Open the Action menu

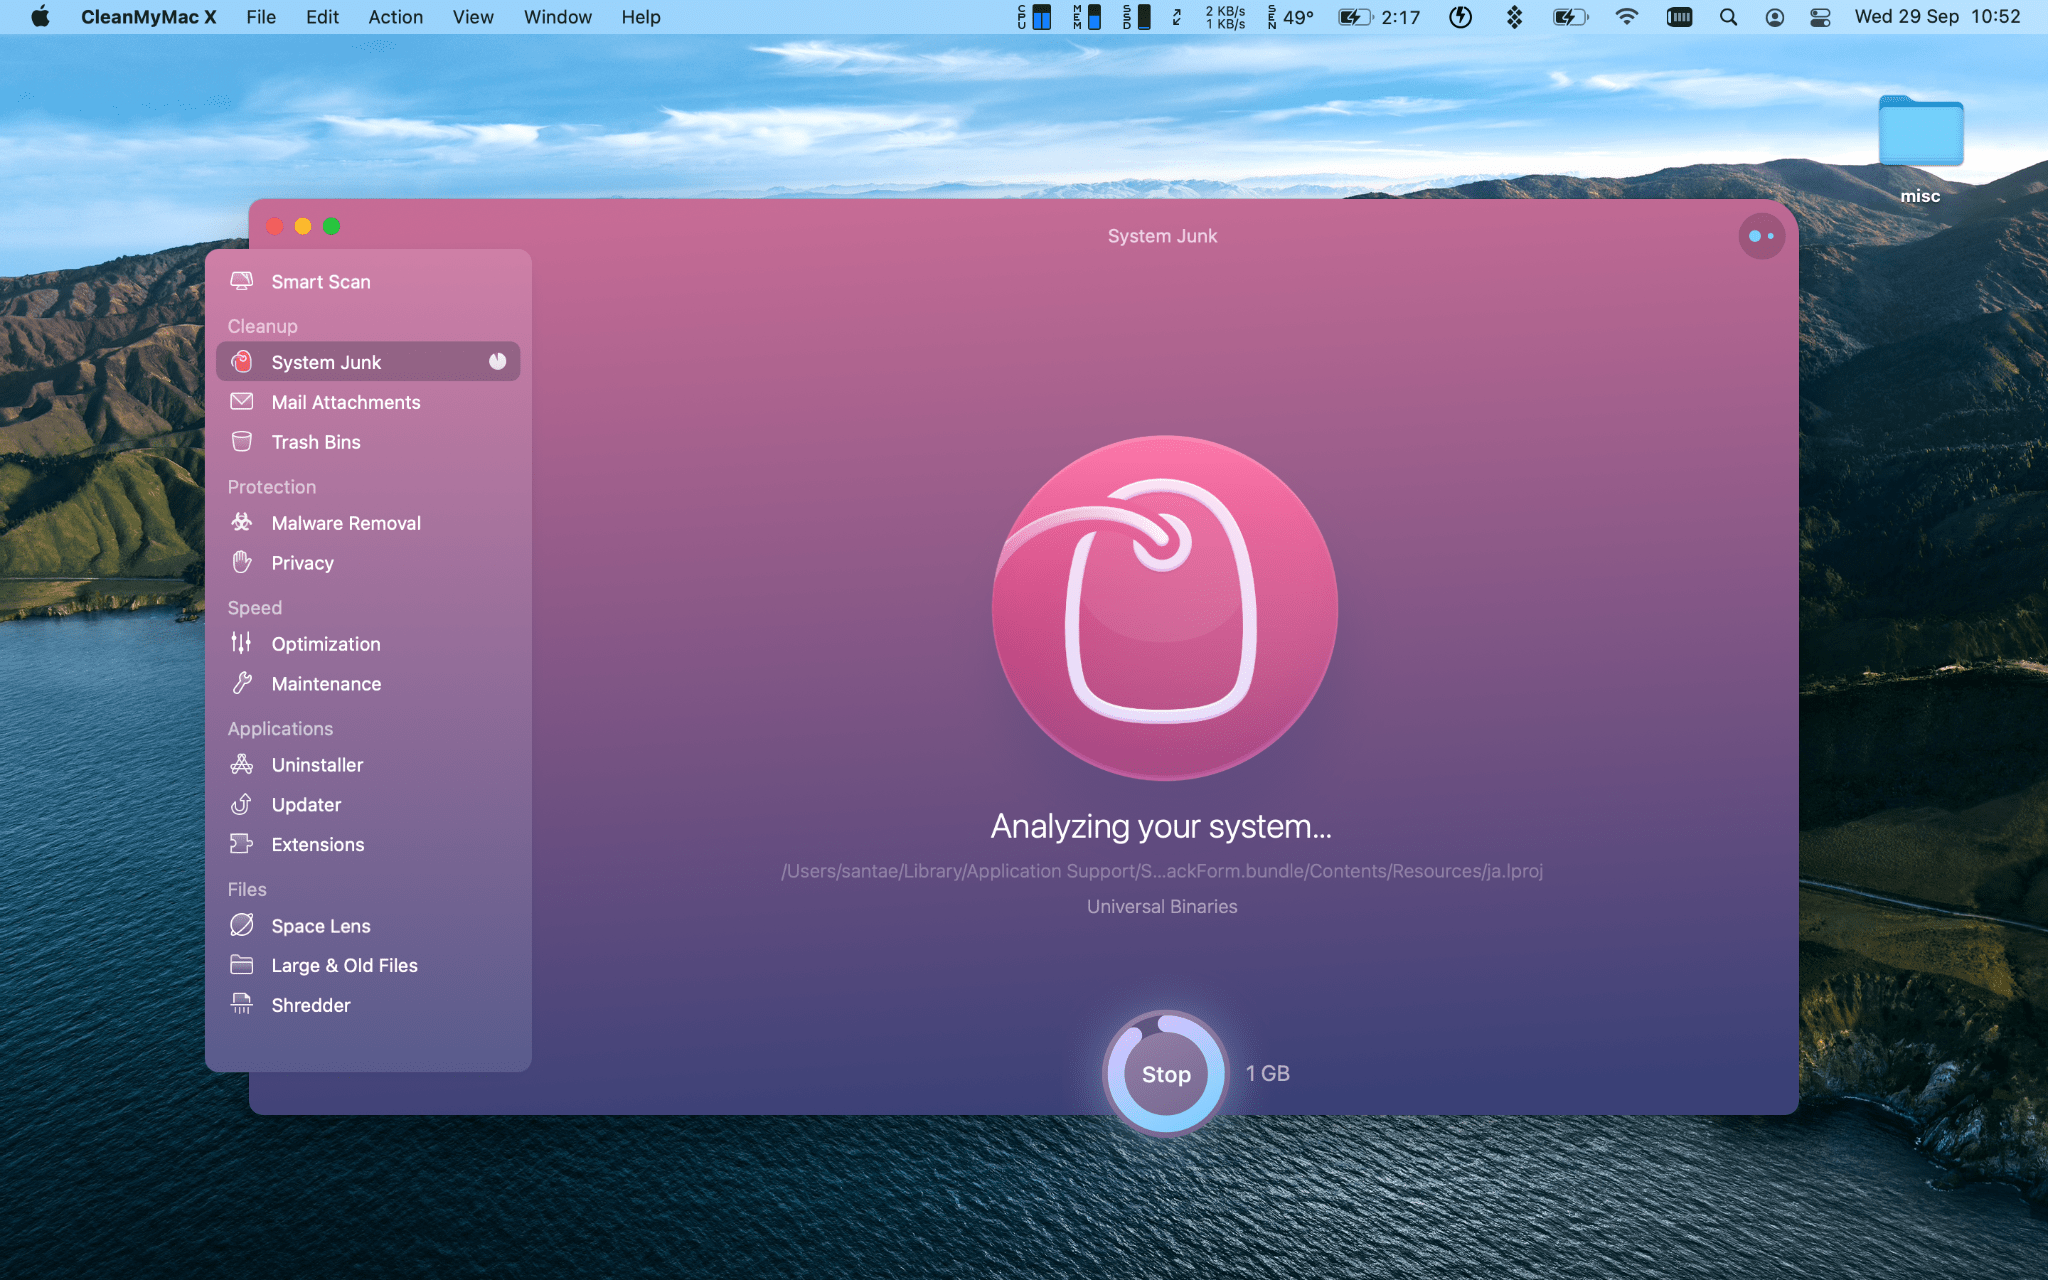[395, 17]
